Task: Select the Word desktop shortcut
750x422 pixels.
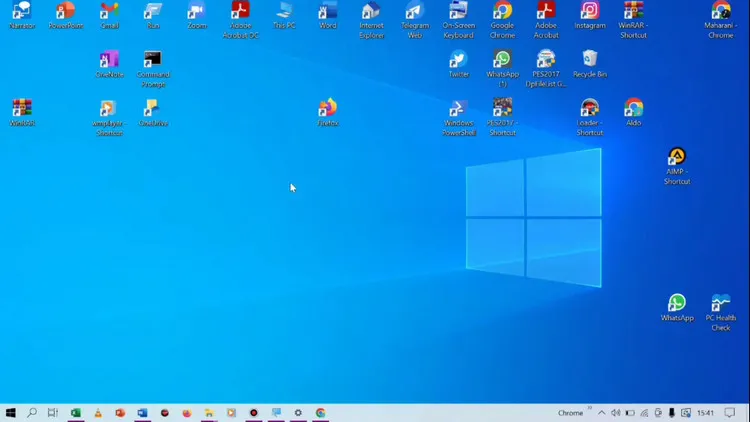Action: tap(328, 15)
